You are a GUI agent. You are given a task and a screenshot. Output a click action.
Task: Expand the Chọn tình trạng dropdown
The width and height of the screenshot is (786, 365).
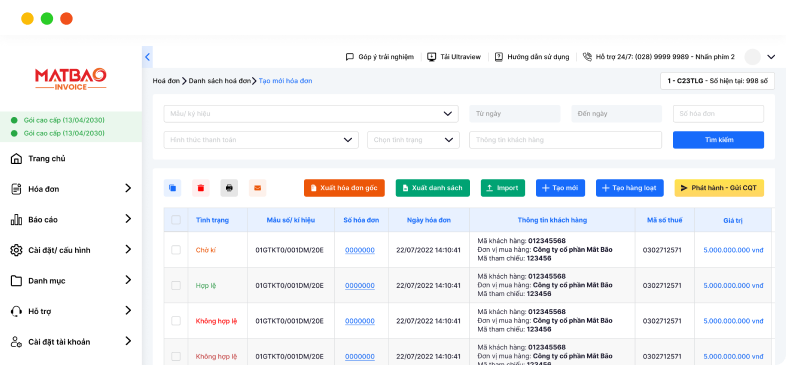click(x=413, y=140)
